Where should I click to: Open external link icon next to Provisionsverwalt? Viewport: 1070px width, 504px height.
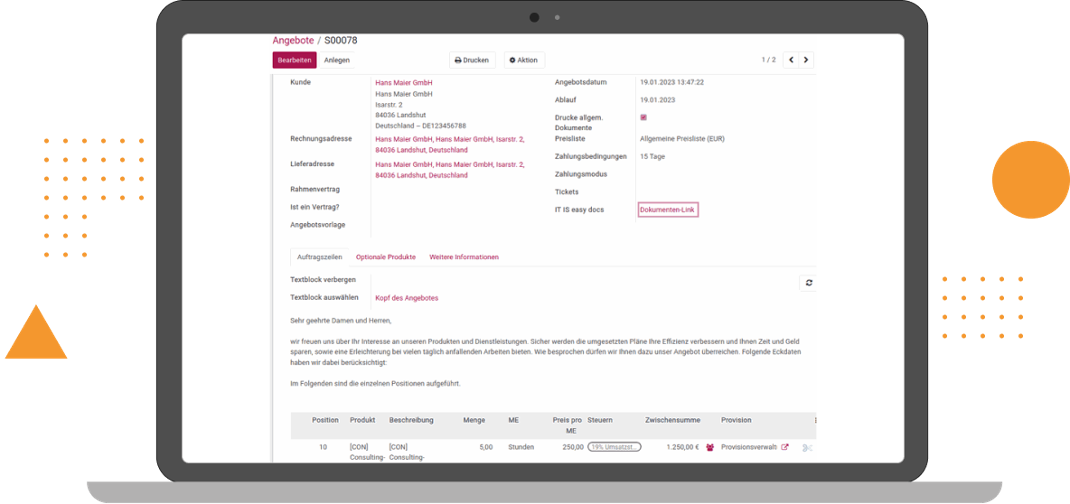pyautogui.click(x=785, y=447)
